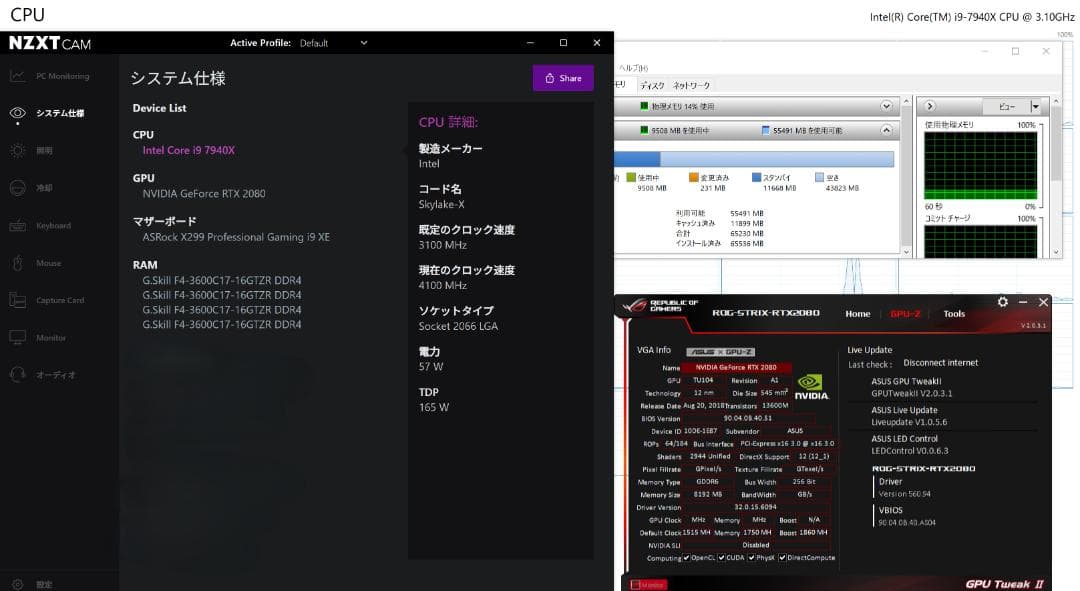The image size is (1080, 591).
Task: Toggle the PhysX computing checkbox
Action: click(x=751, y=558)
